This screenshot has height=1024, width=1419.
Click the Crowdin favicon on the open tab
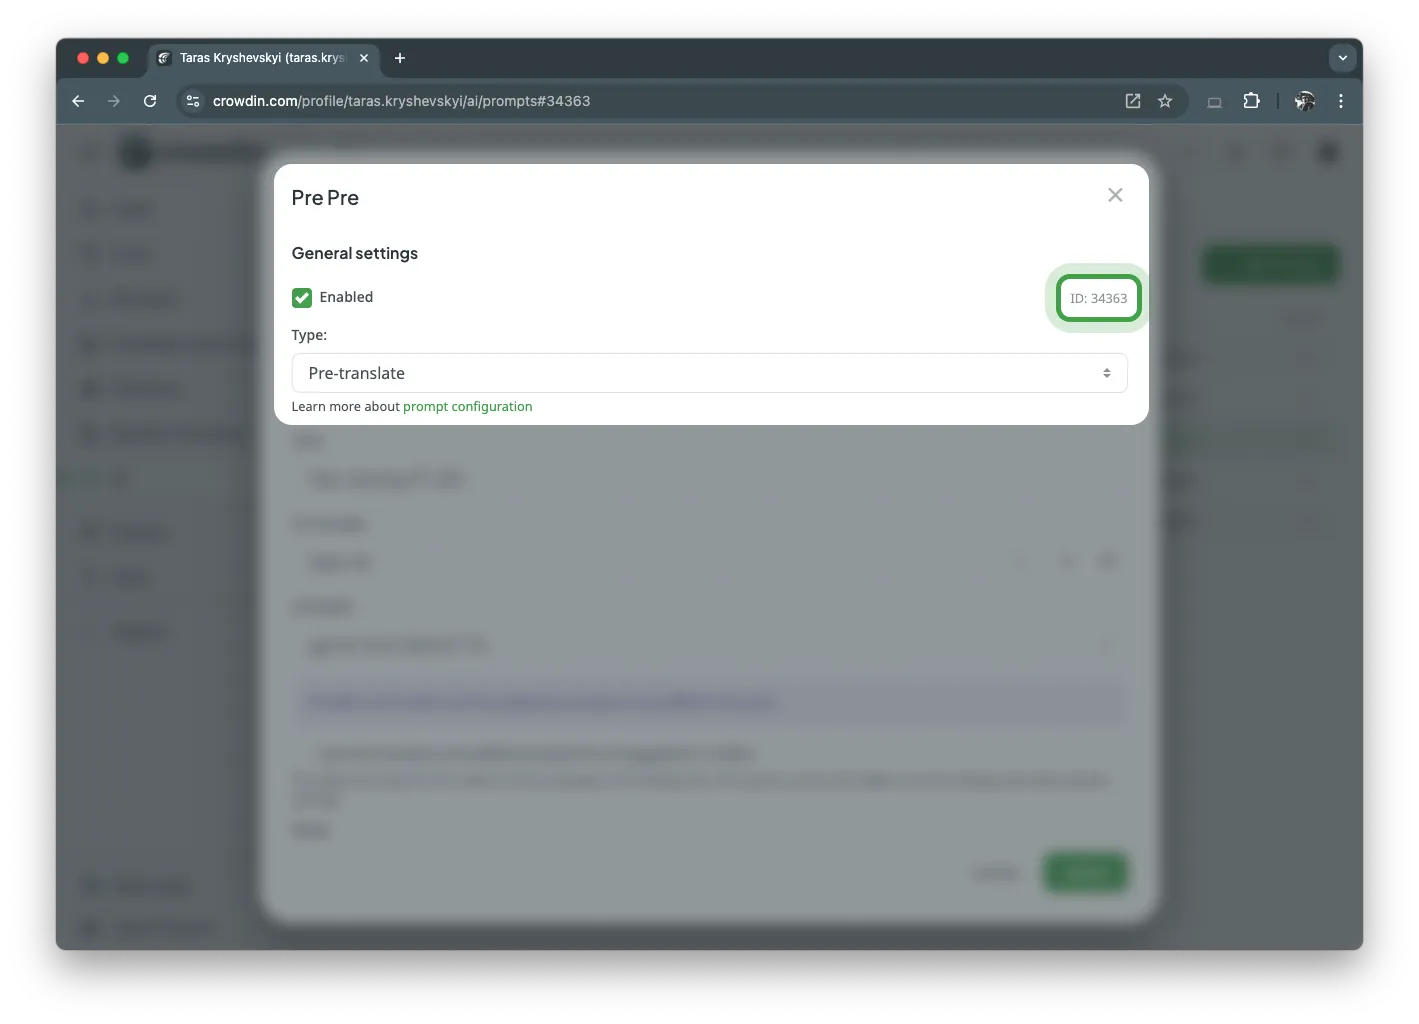pos(163,58)
